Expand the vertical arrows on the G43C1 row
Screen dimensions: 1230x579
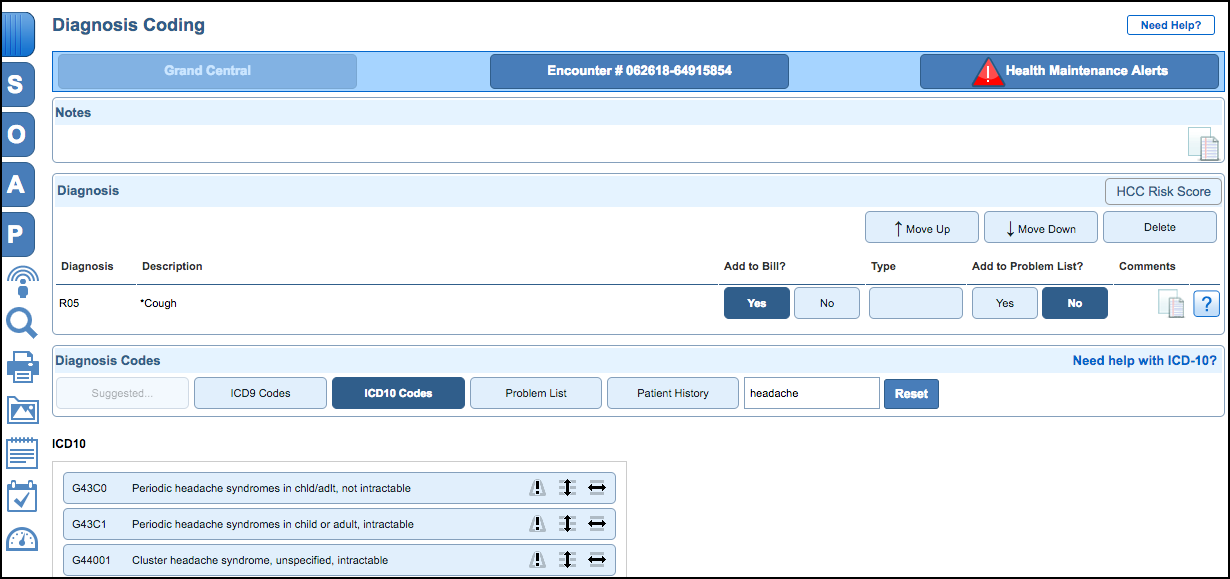(566, 523)
